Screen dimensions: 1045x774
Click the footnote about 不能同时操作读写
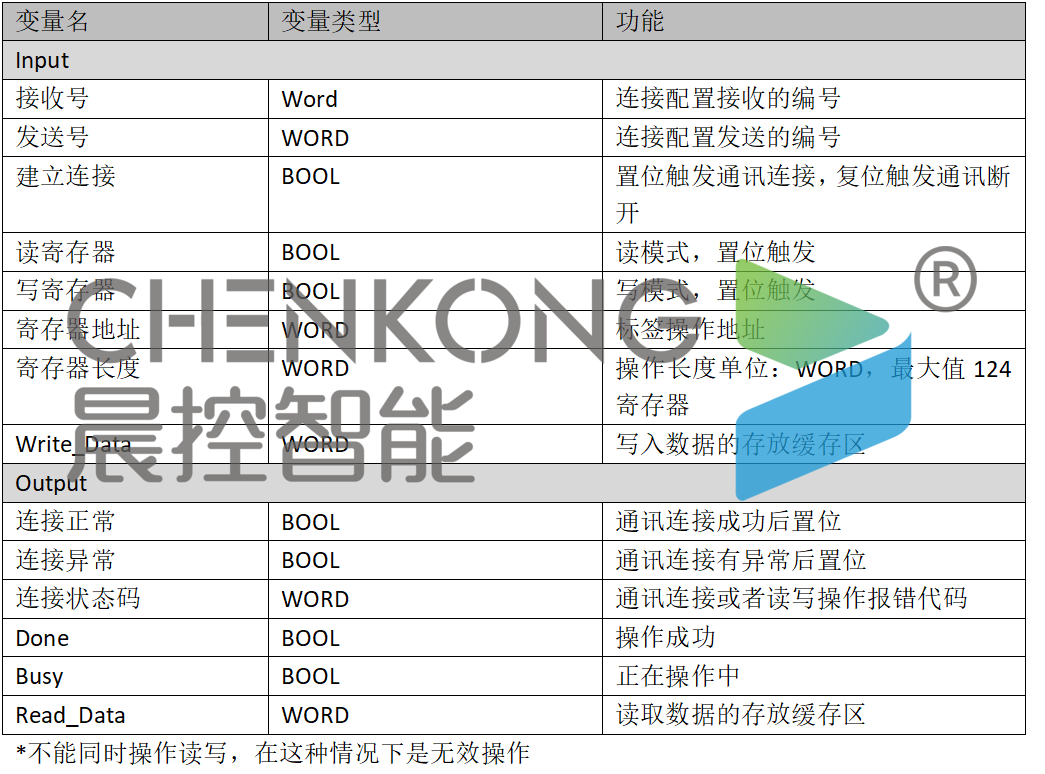[272, 753]
